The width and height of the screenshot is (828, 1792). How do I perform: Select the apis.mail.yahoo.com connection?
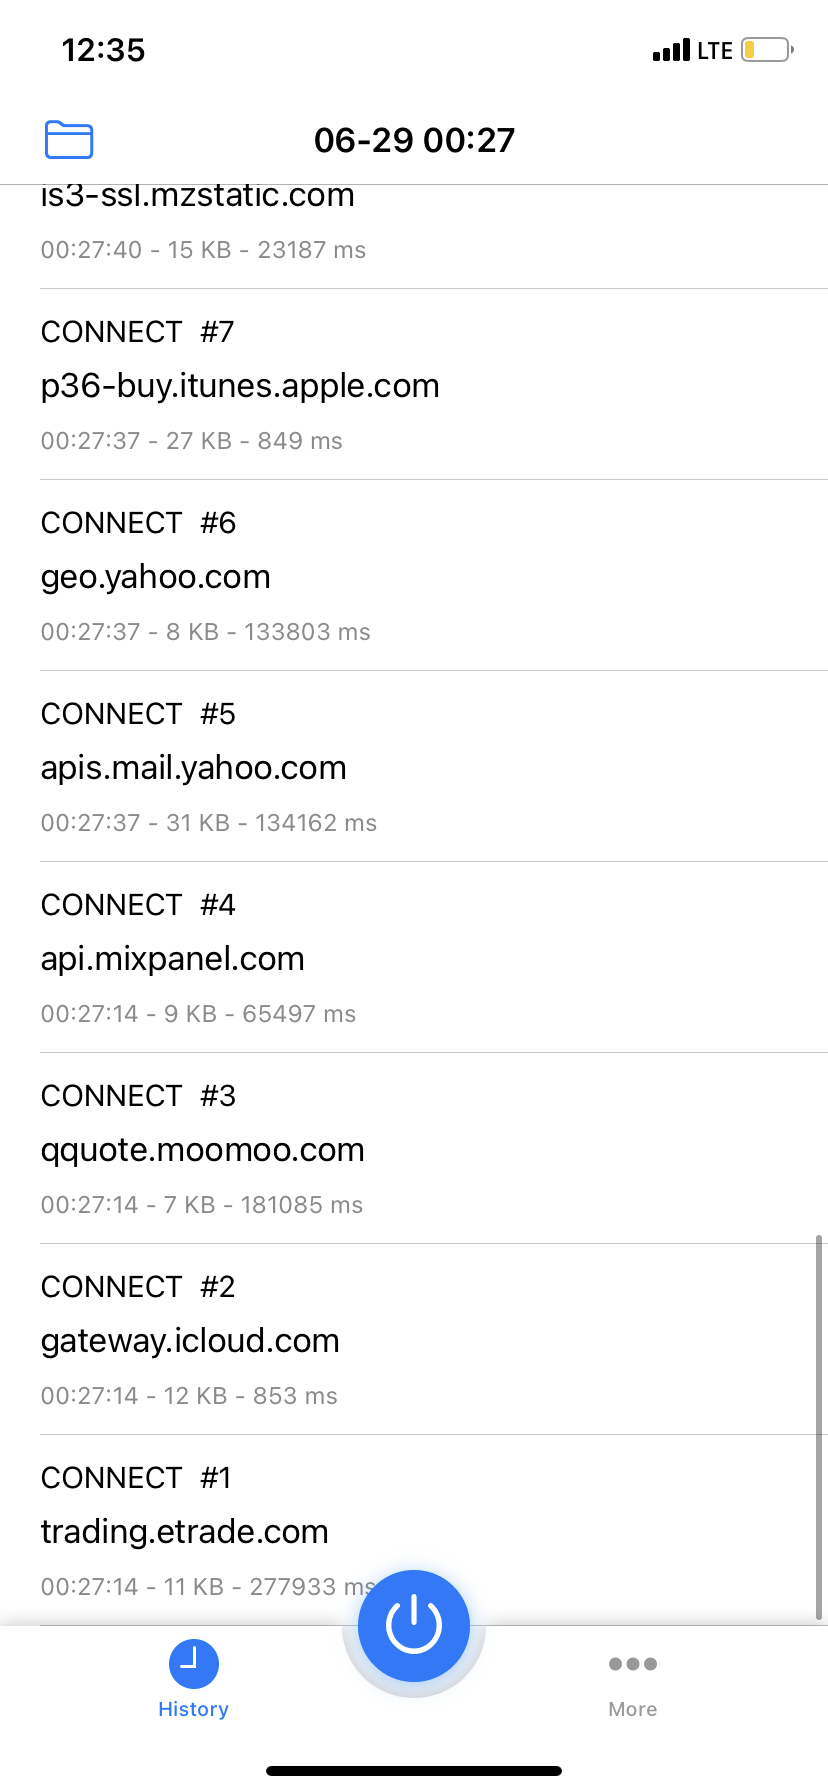click(194, 768)
